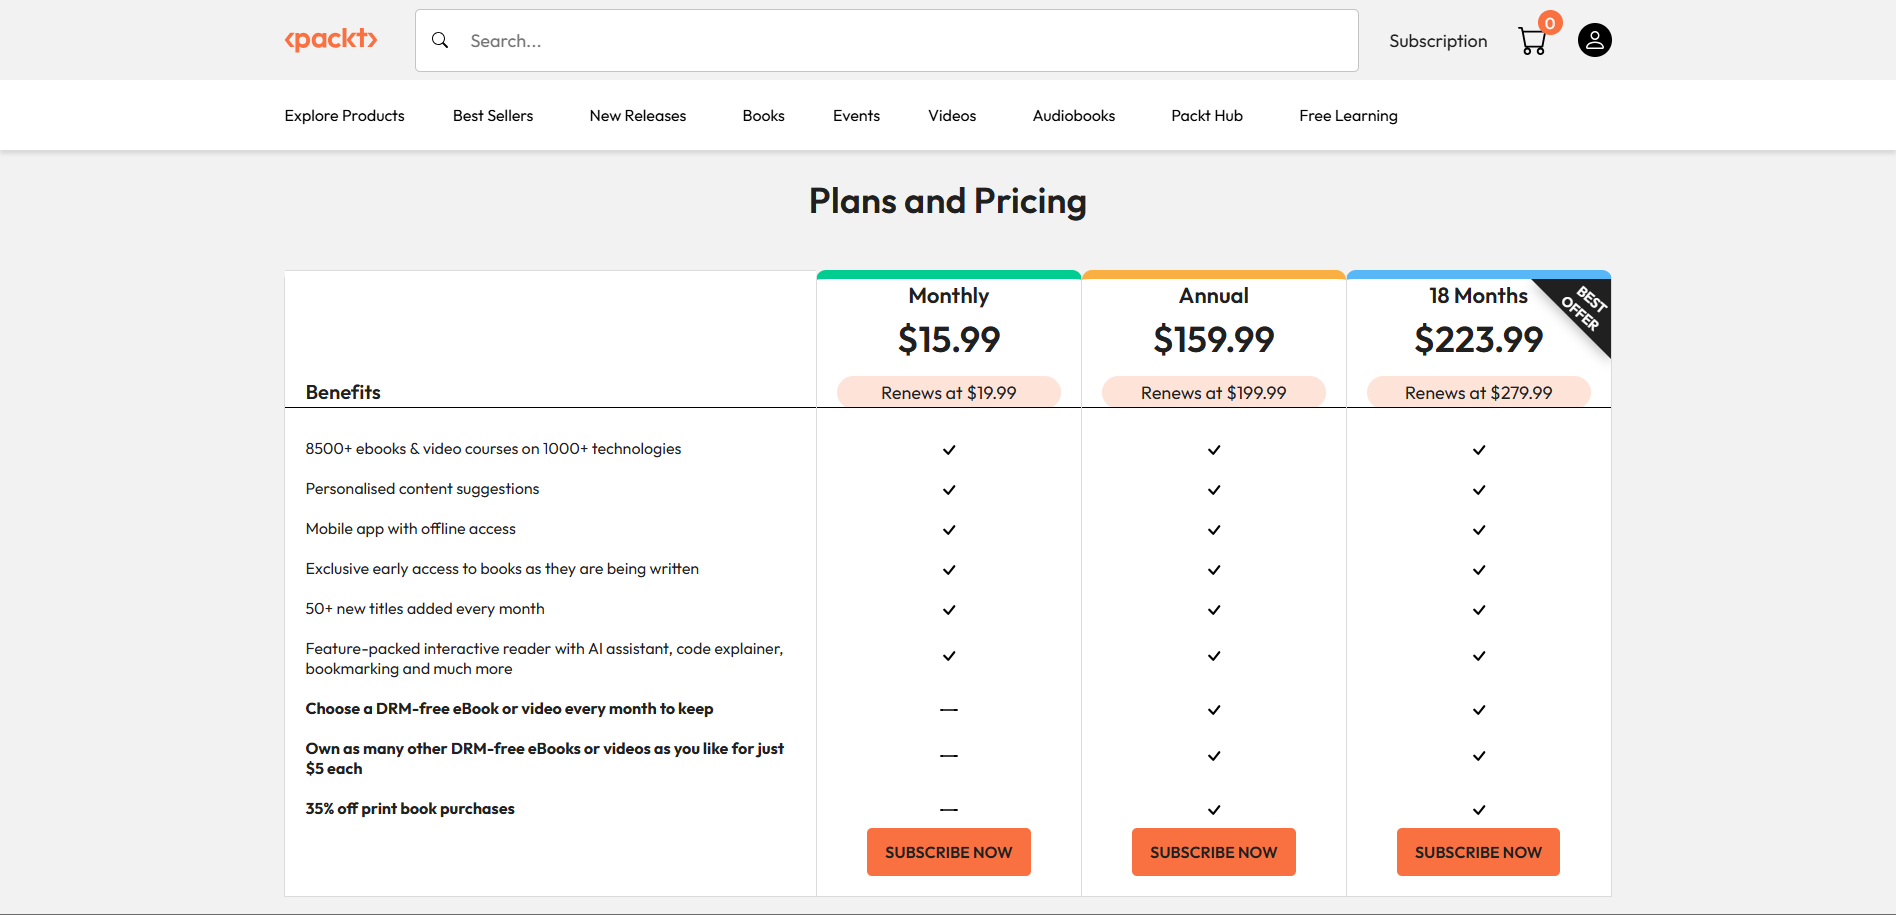Click the $159.99 price
The width and height of the screenshot is (1896, 915).
1214,340
